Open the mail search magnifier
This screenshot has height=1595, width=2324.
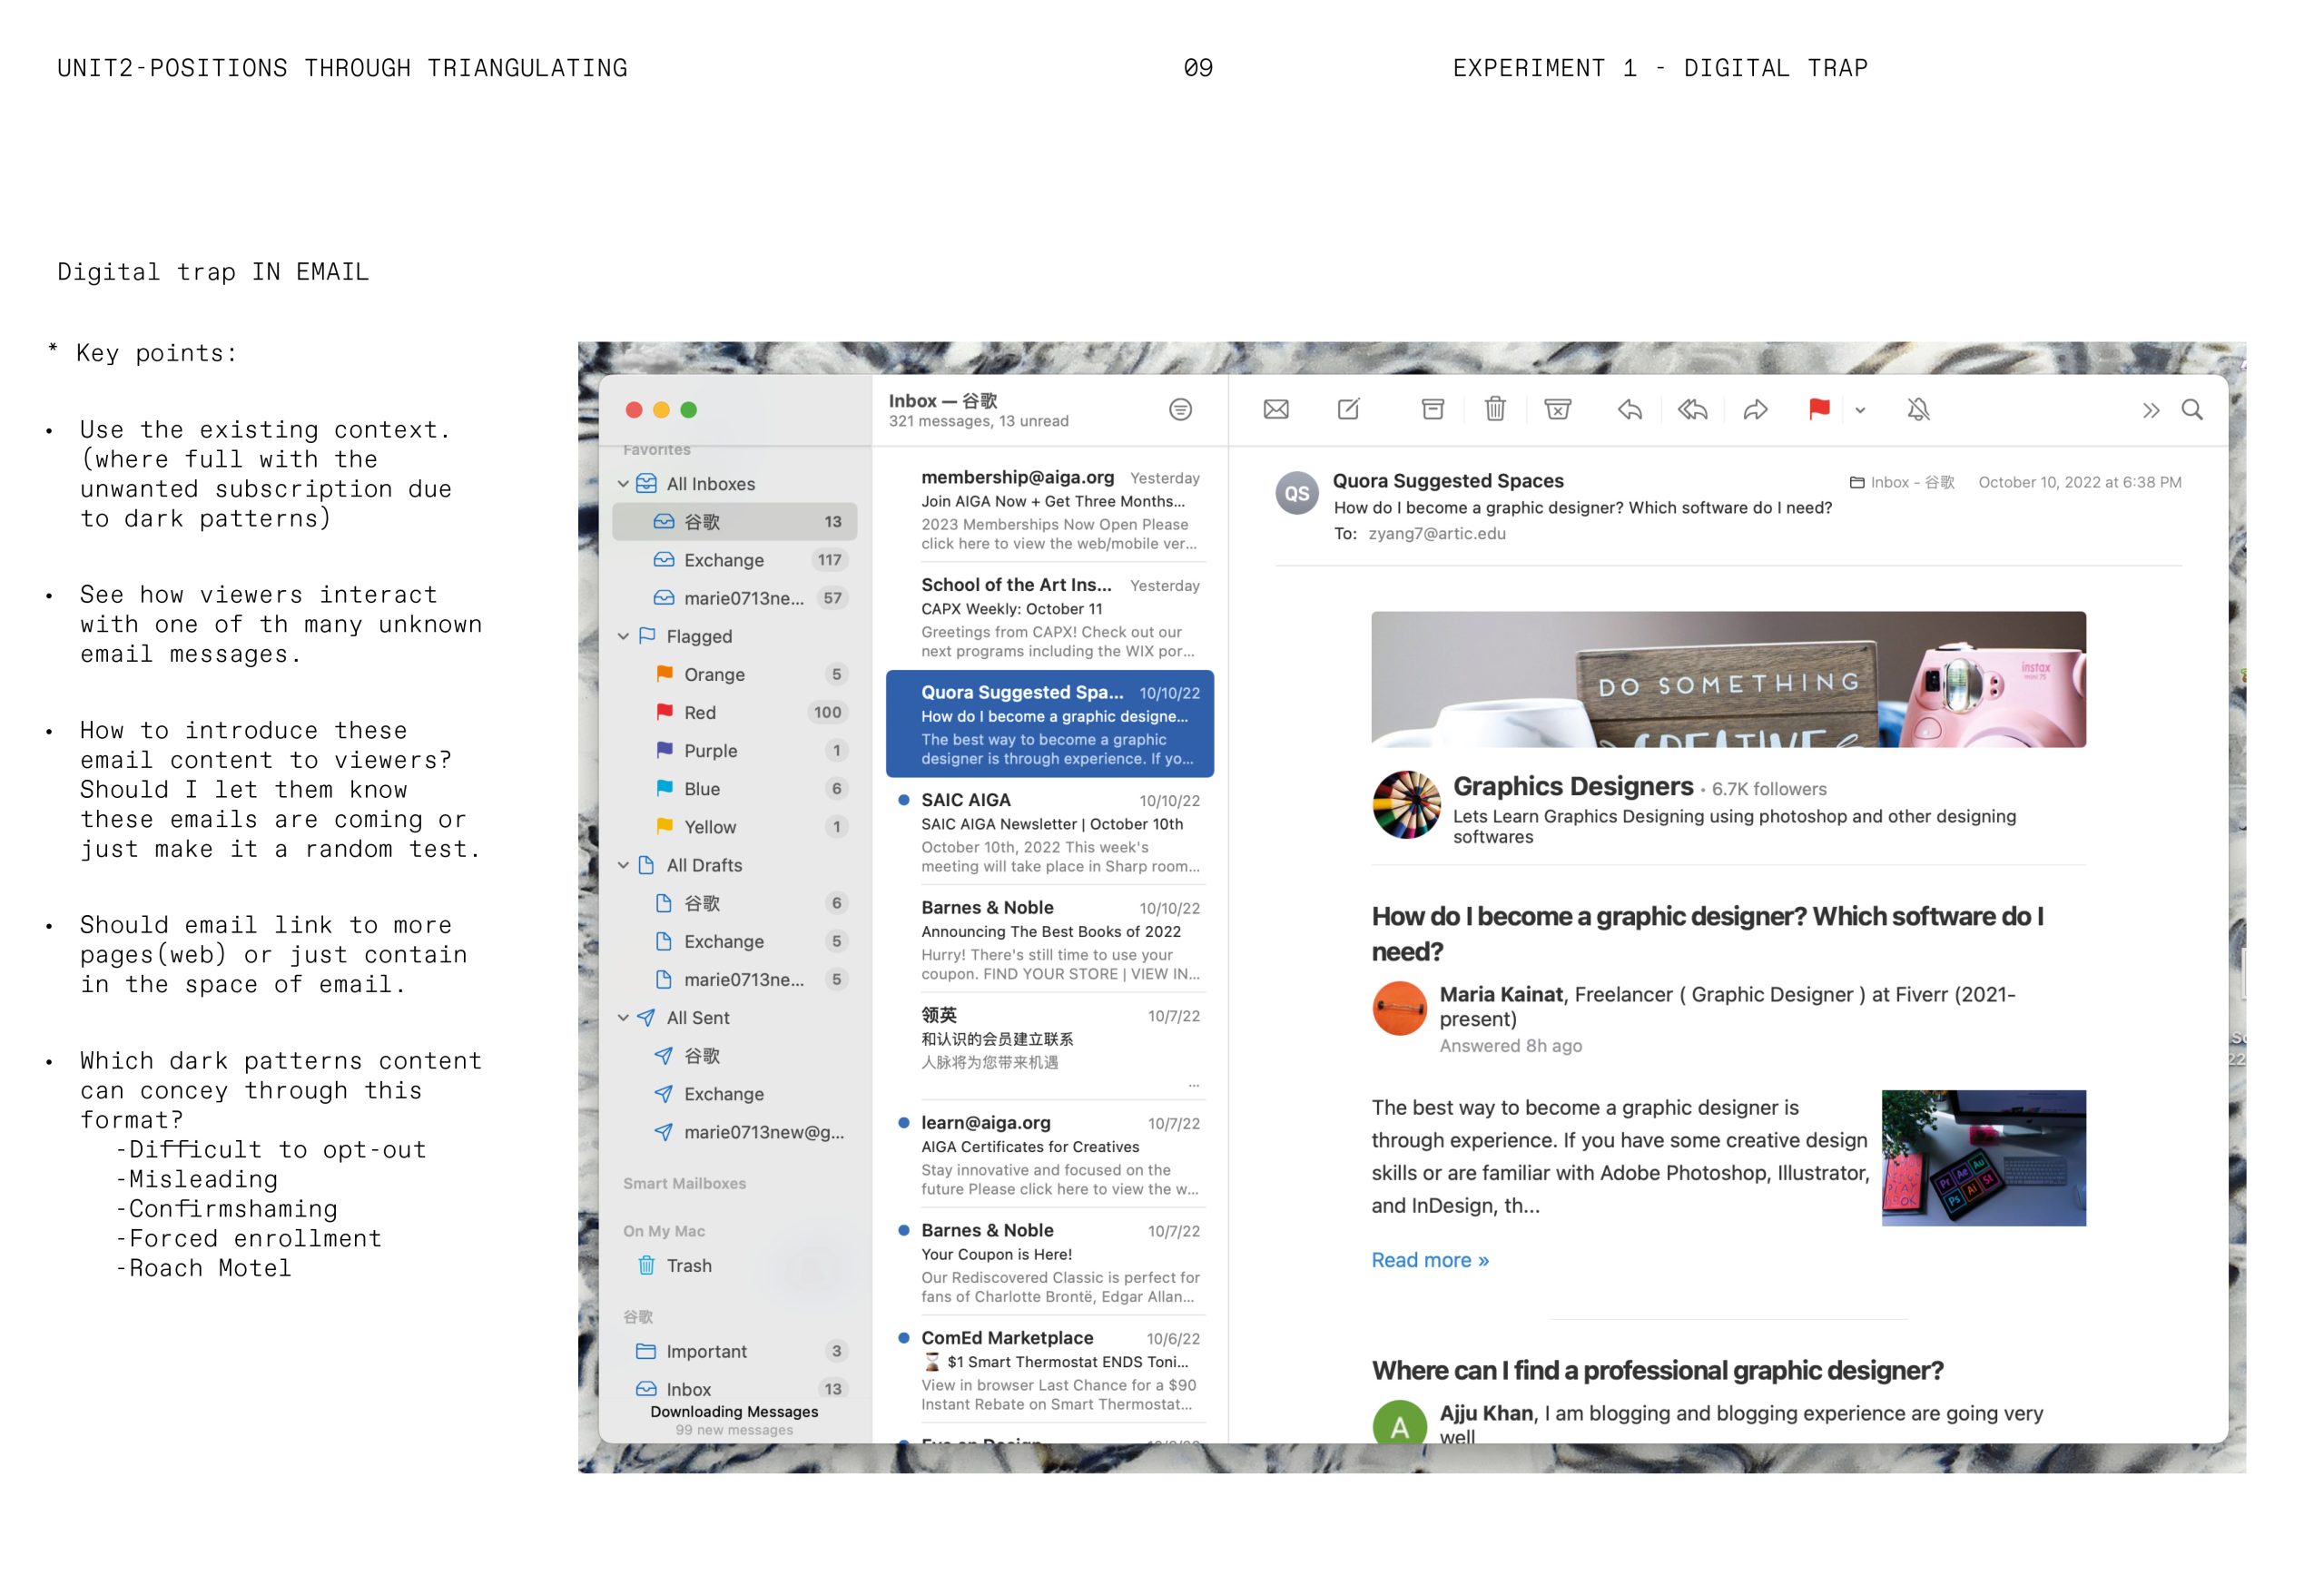[x=2192, y=410]
